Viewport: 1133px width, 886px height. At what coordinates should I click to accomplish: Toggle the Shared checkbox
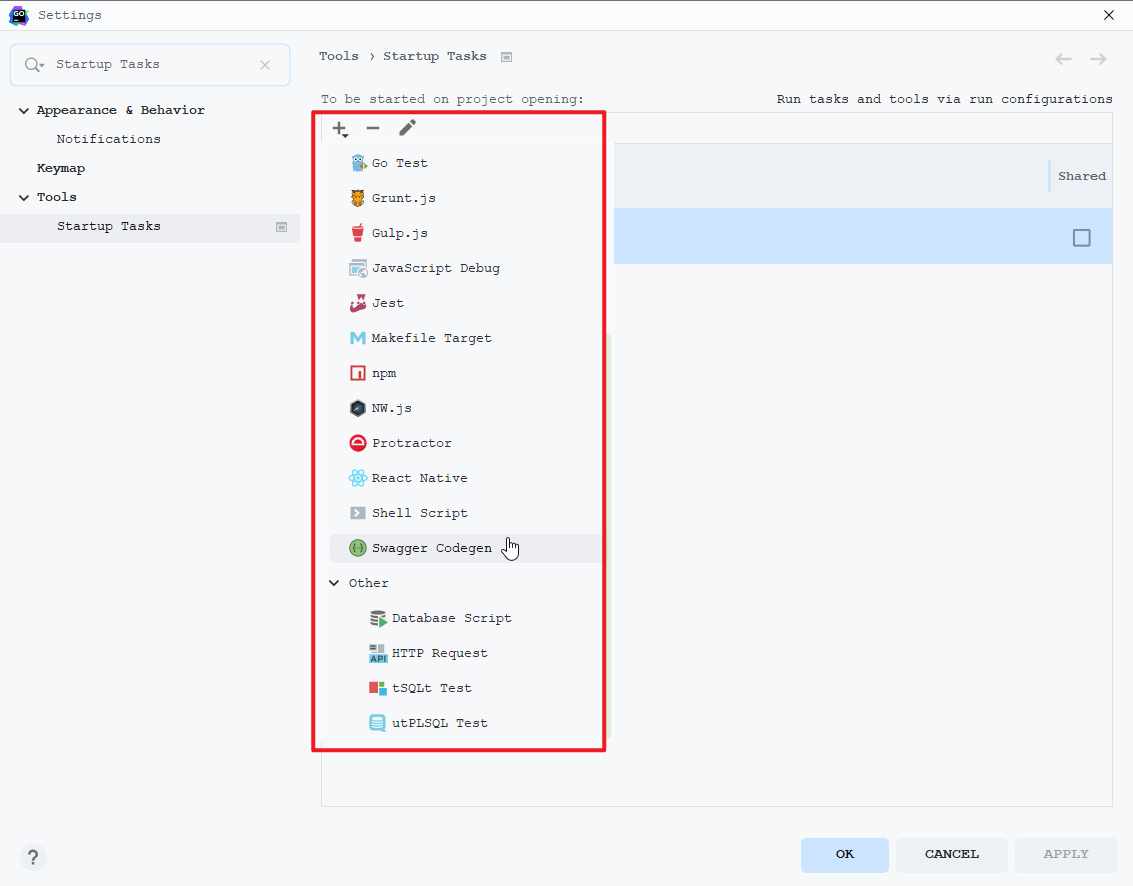(1082, 238)
